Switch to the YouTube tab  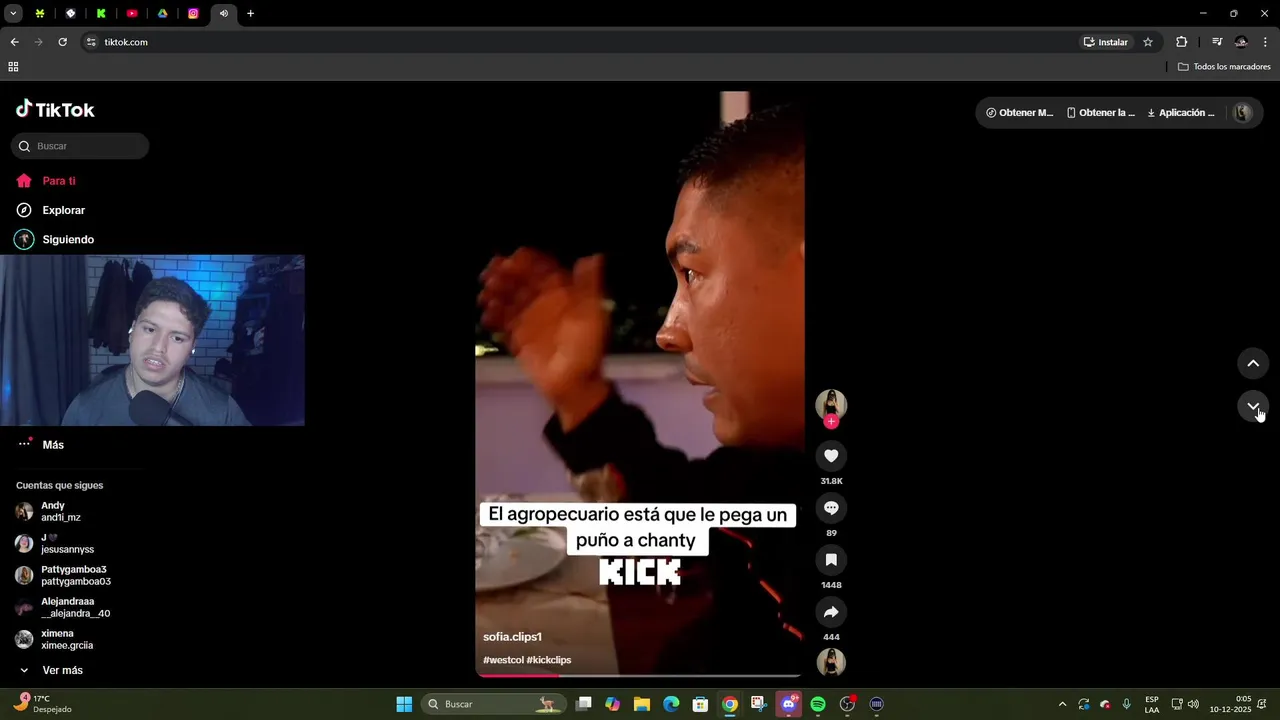coord(132,13)
